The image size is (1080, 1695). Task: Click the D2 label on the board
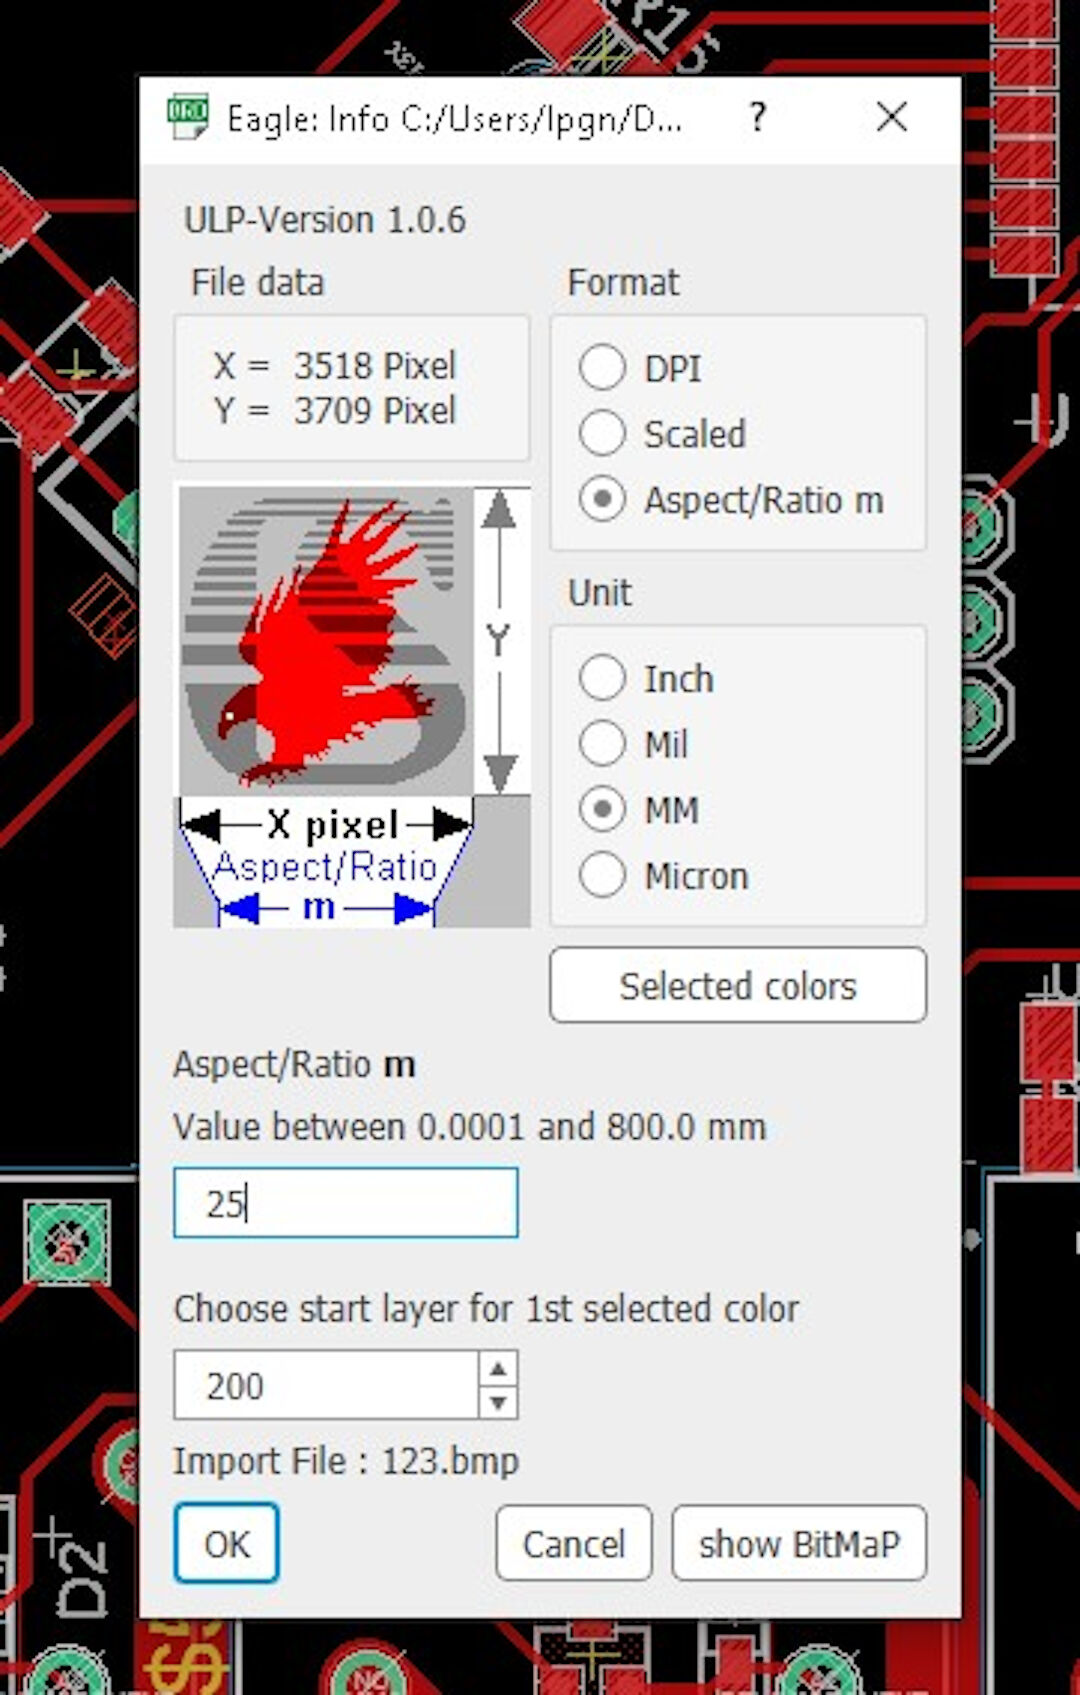click(80, 1580)
